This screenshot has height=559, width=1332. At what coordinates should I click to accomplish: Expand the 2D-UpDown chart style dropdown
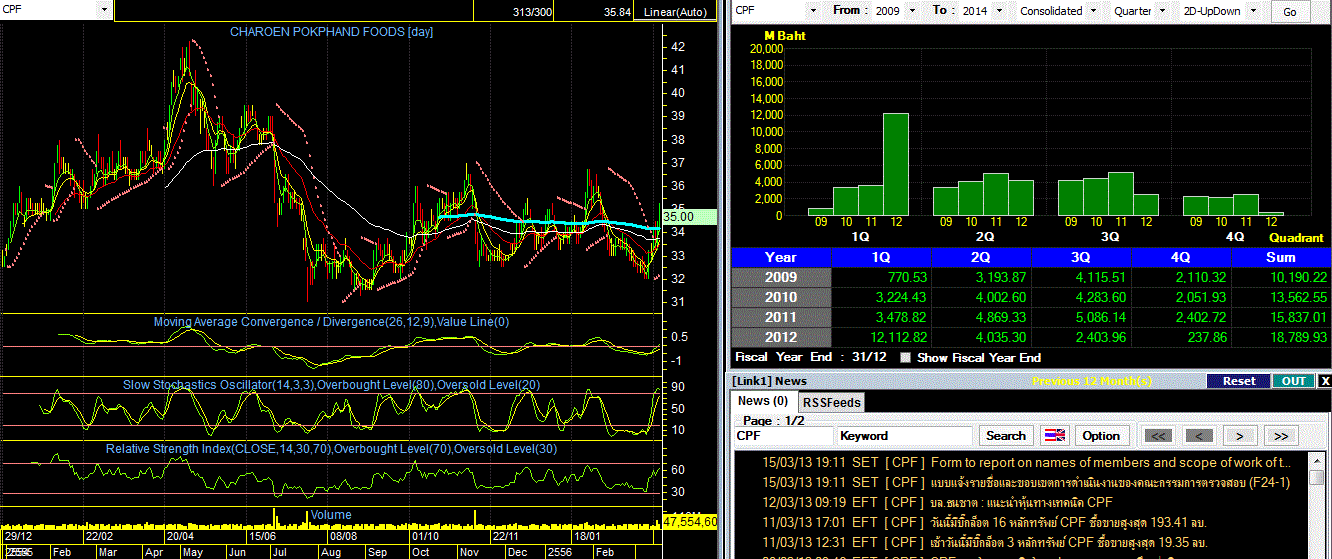[x=1253, y=11]
